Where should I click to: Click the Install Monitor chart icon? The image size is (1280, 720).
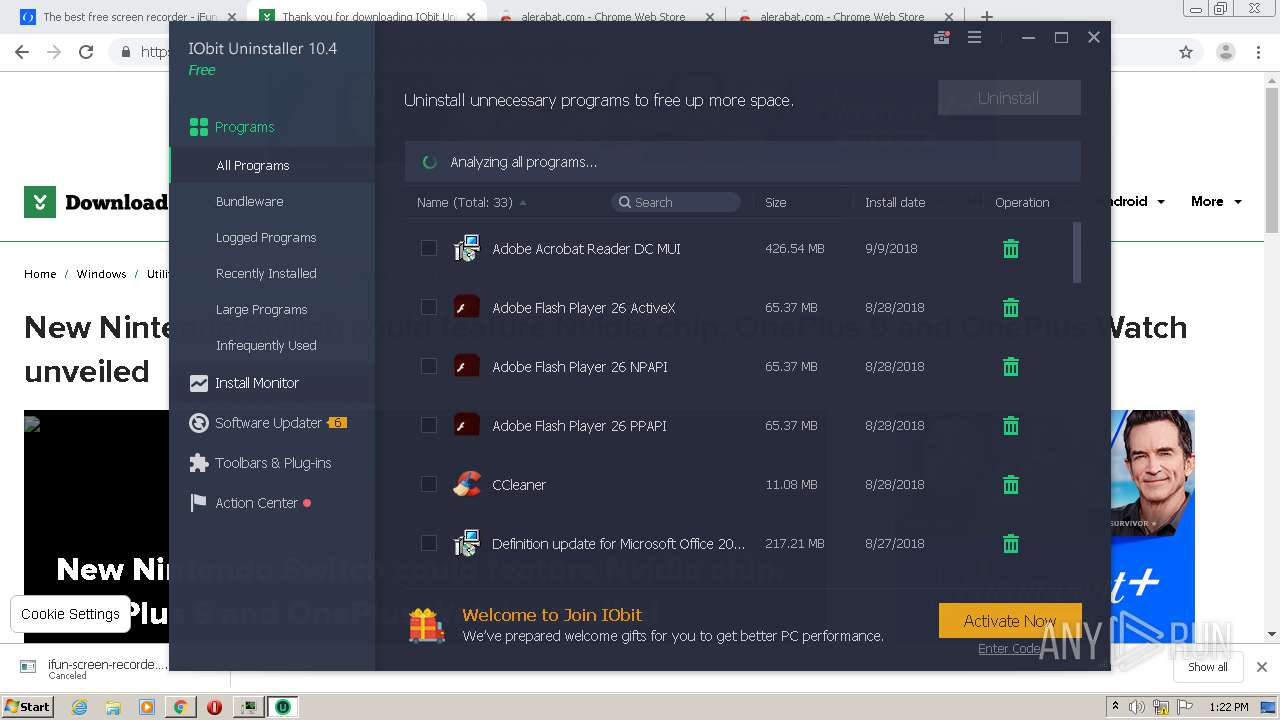[x=198, y=383]
